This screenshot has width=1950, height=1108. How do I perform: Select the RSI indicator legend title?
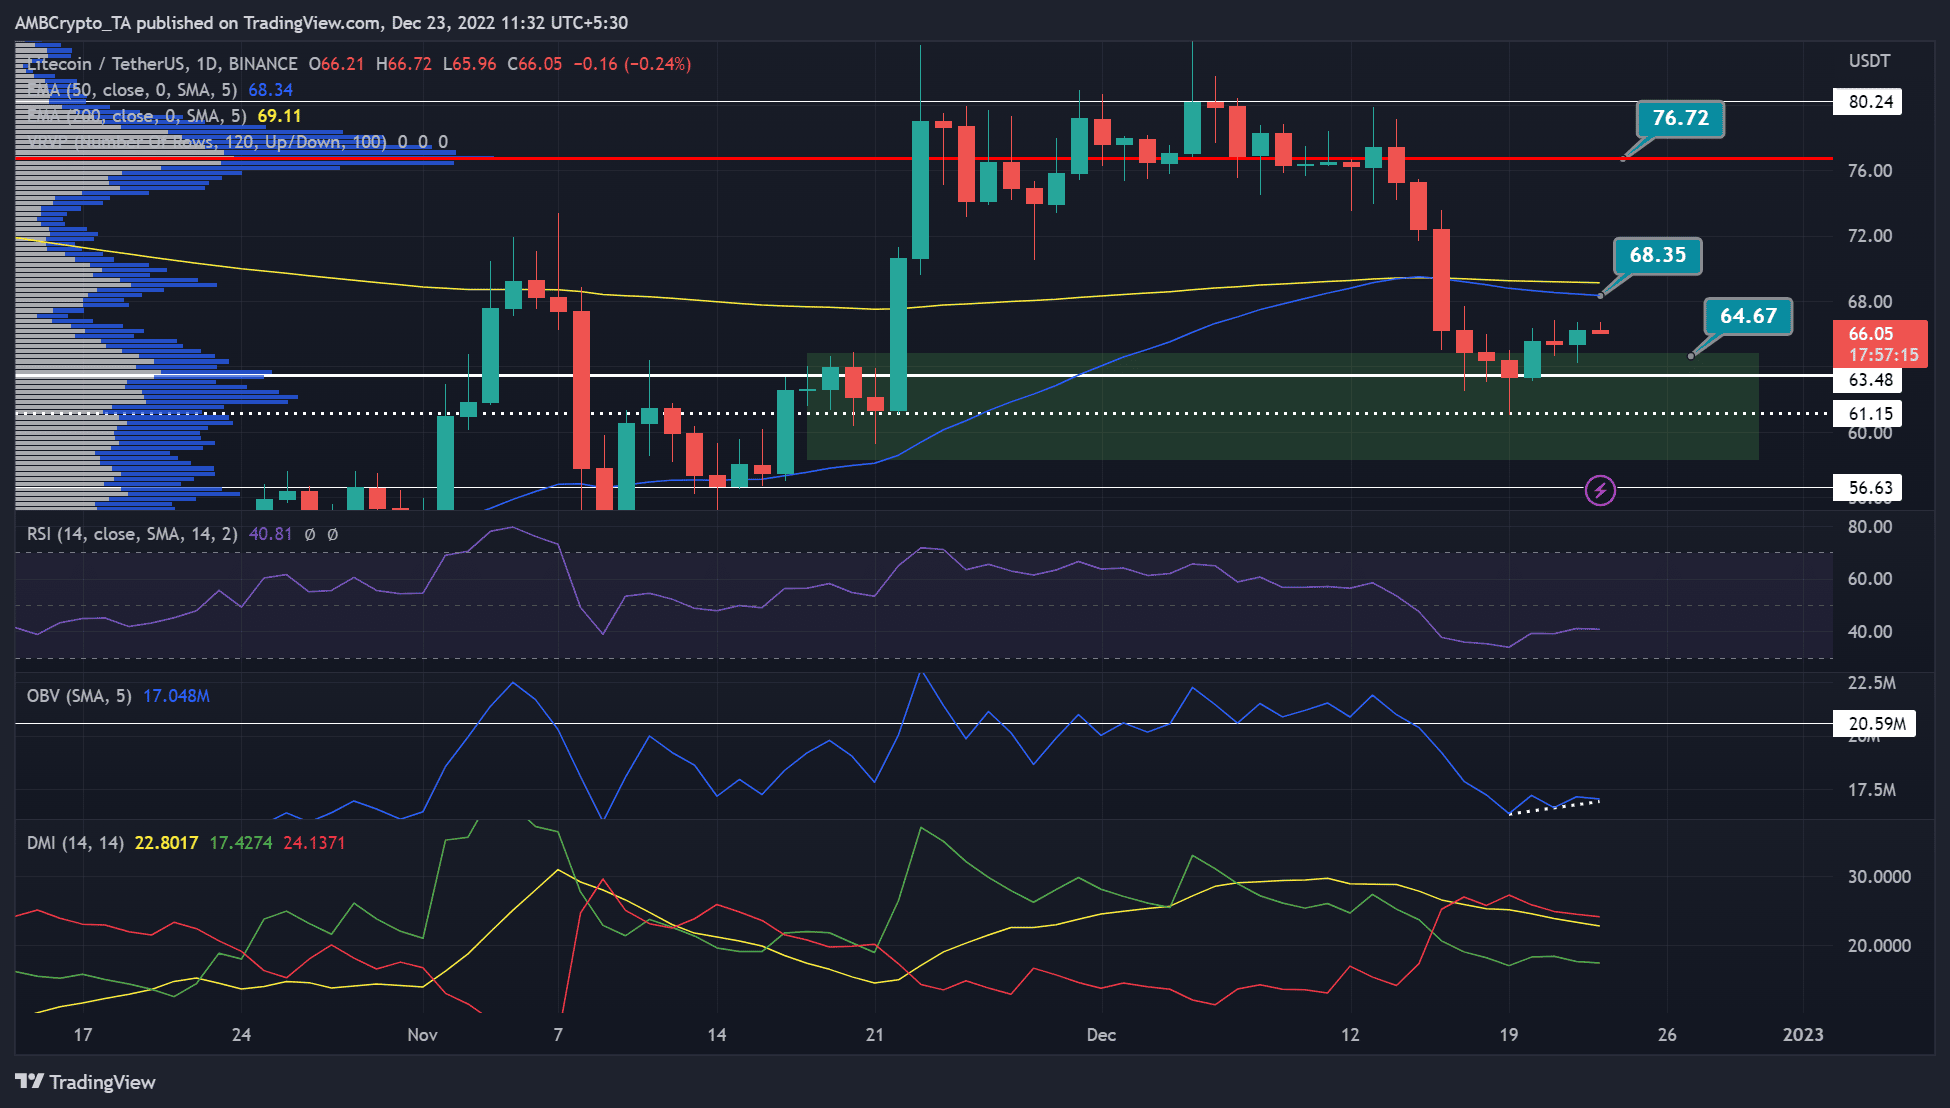(132, 534)
